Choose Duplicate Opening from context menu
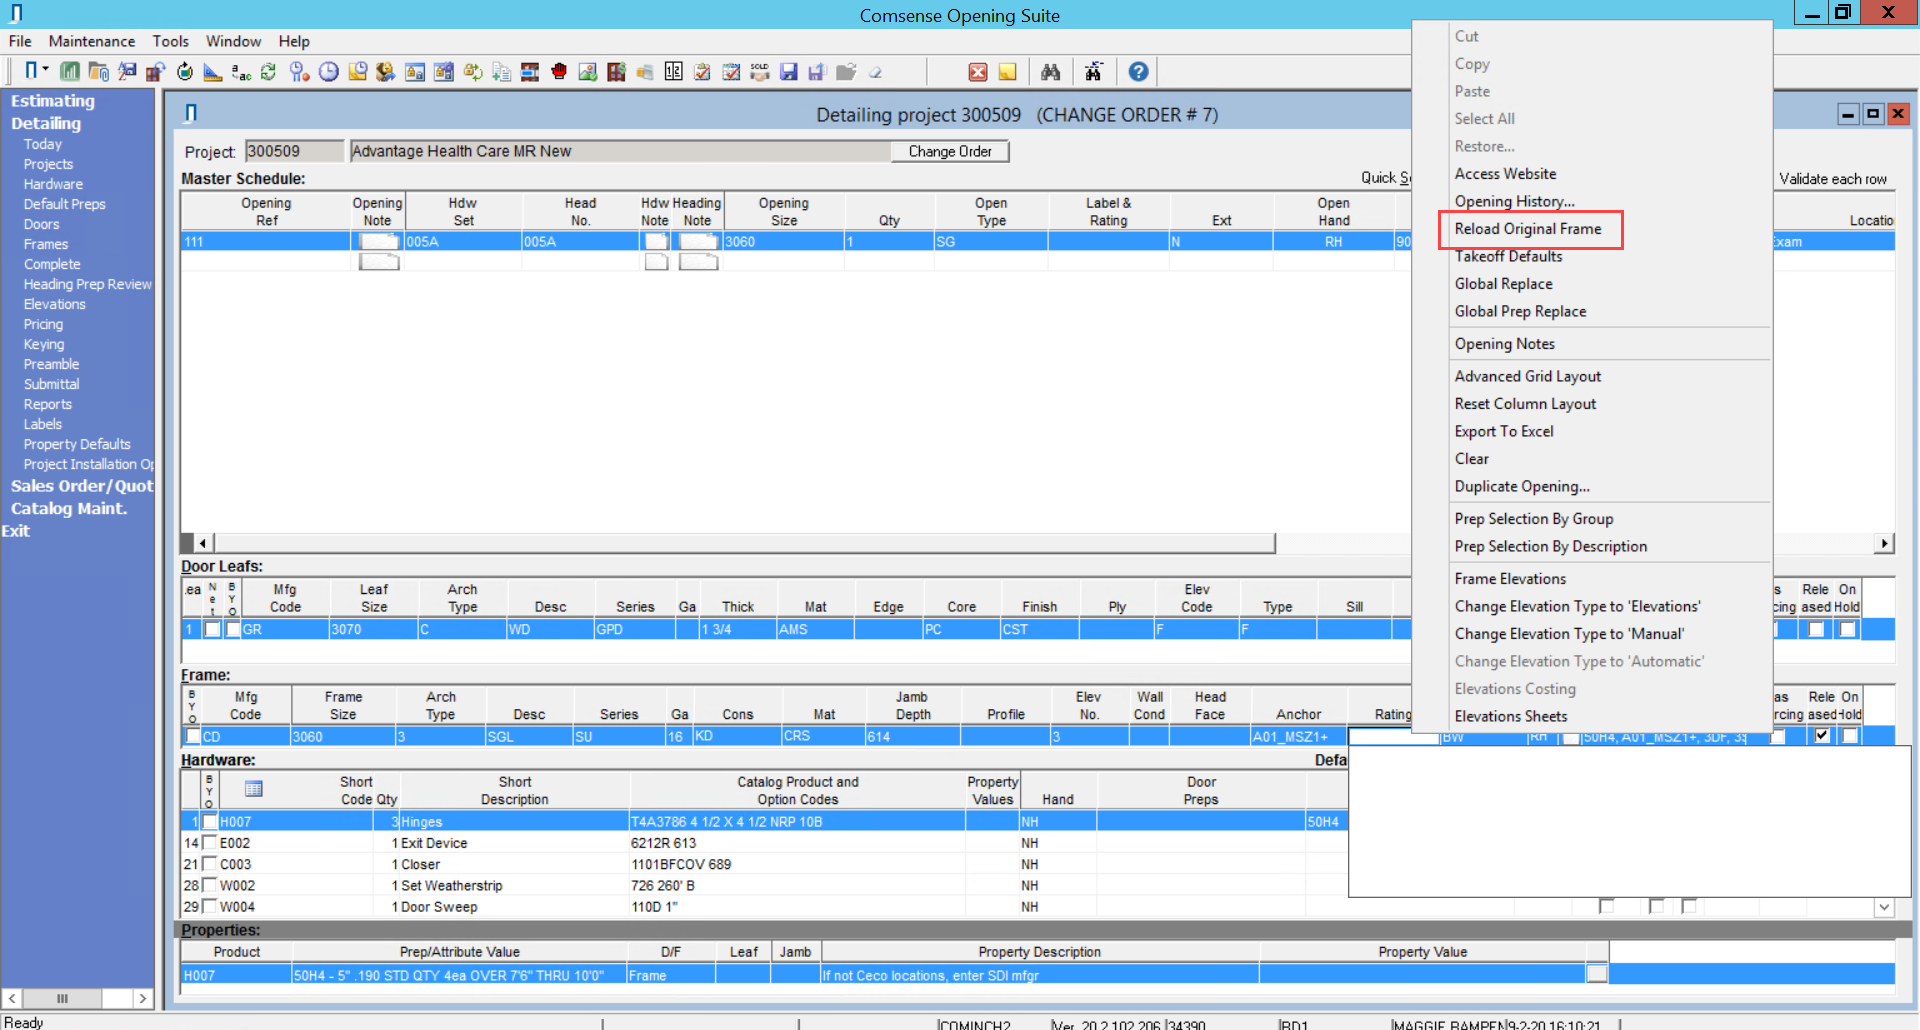The width and height of the screenshot is (1920, 1030). [x=1522, y=486]
